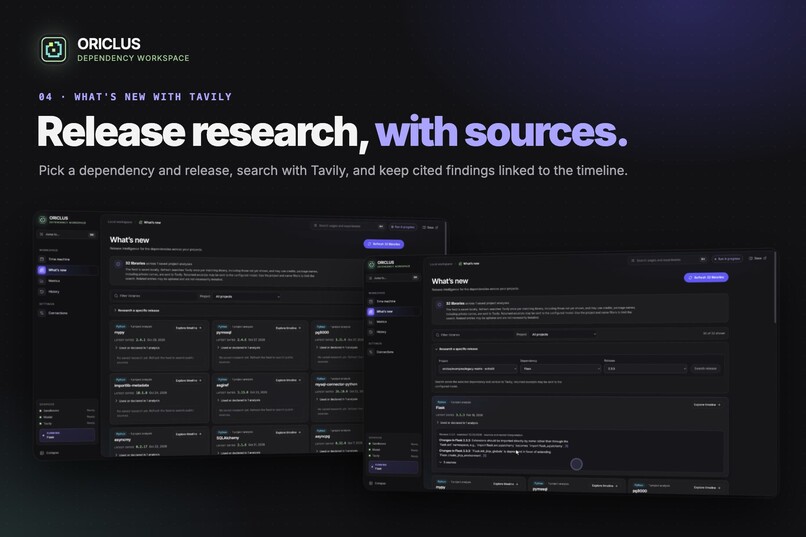Viewport: 806px width, 537px height.
Task: Click Search release button in front window
Action: (705, 368)
